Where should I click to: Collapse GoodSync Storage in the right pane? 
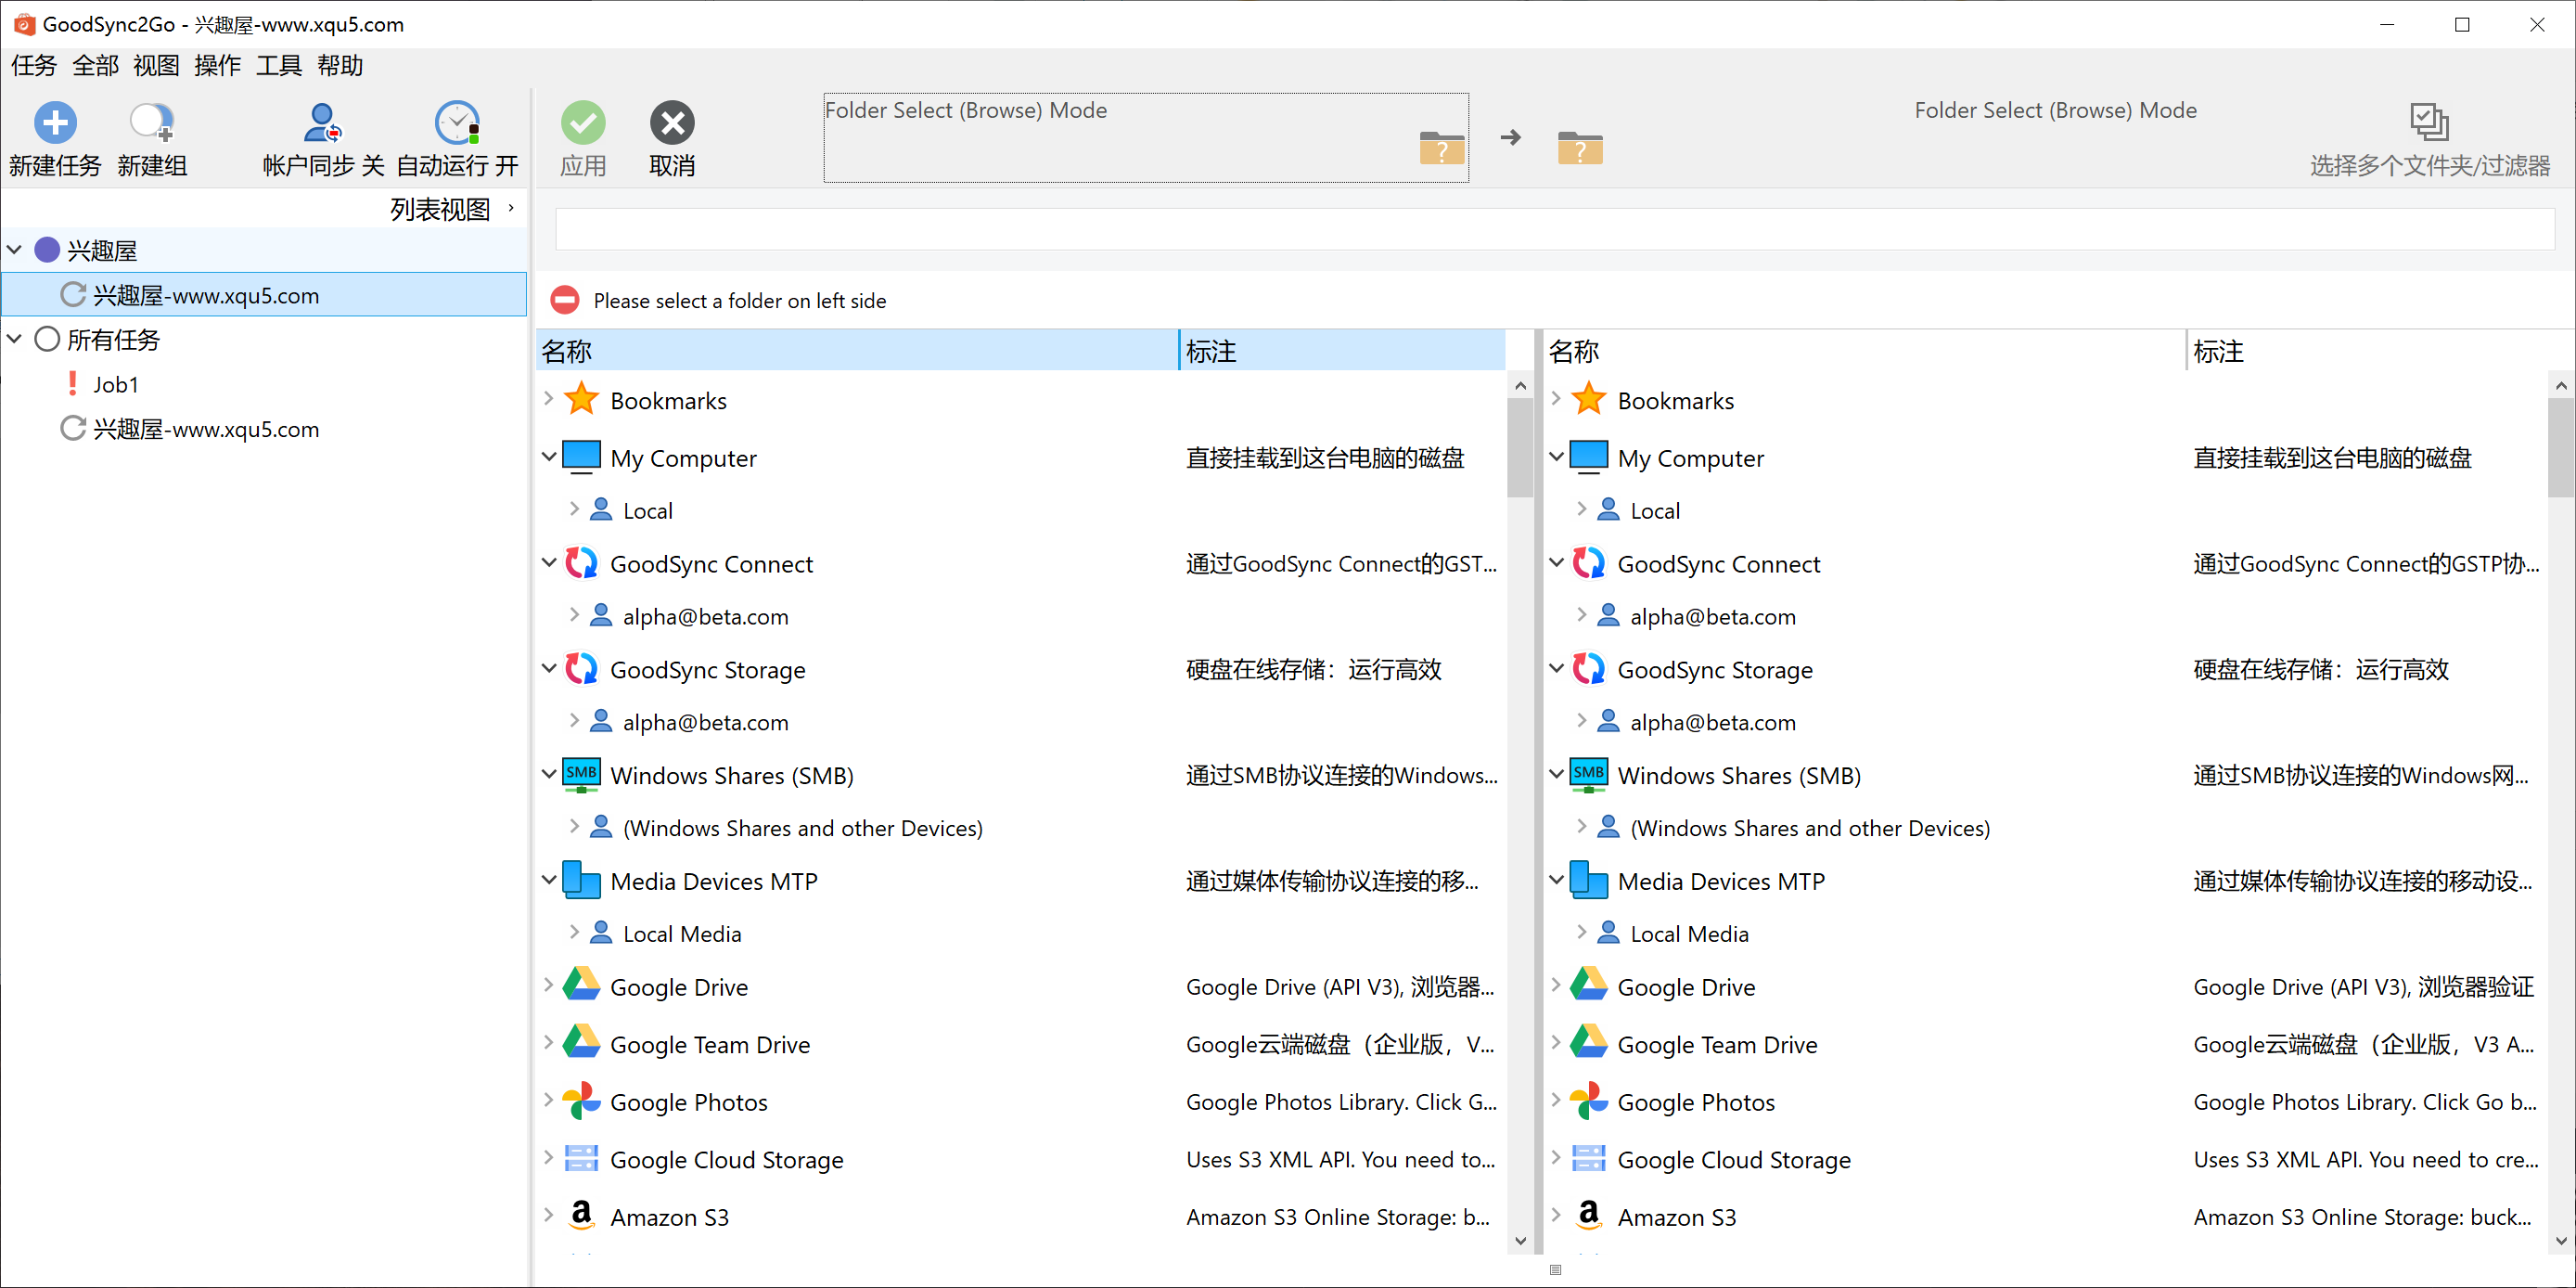[x=1555, y=667]
